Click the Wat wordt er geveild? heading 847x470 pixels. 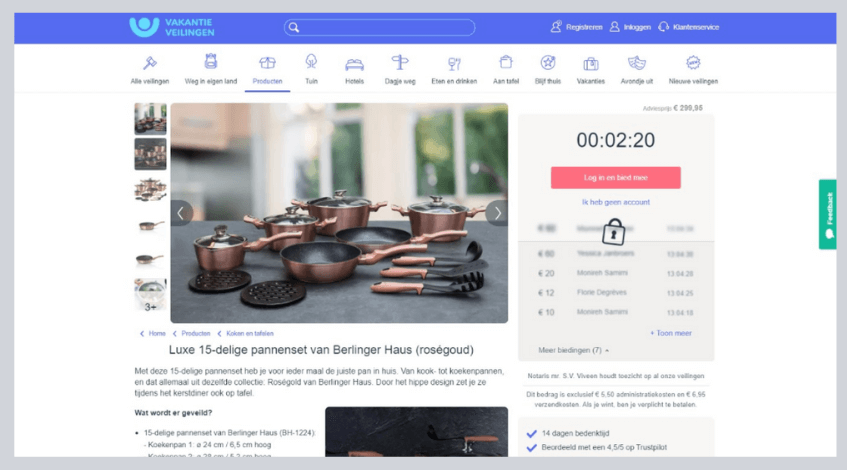coord(173,413)
